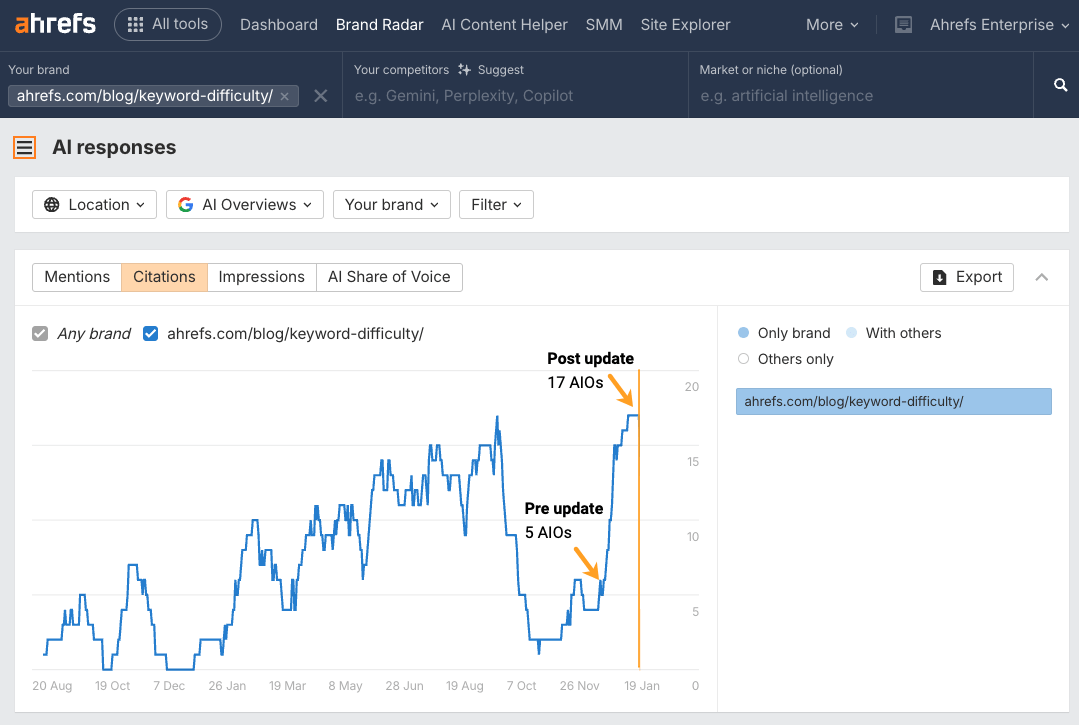Image resolution: width=1079 pixels, height=725 pixels.
Task: Click the orange hamburger icon beside AI responses
Action: click(25, 147)
